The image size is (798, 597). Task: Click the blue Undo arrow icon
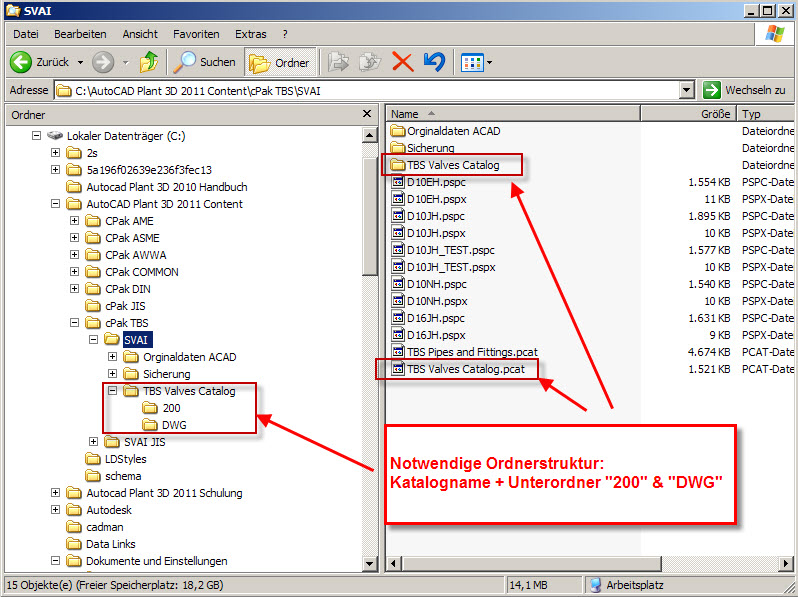tap(434, 62)
